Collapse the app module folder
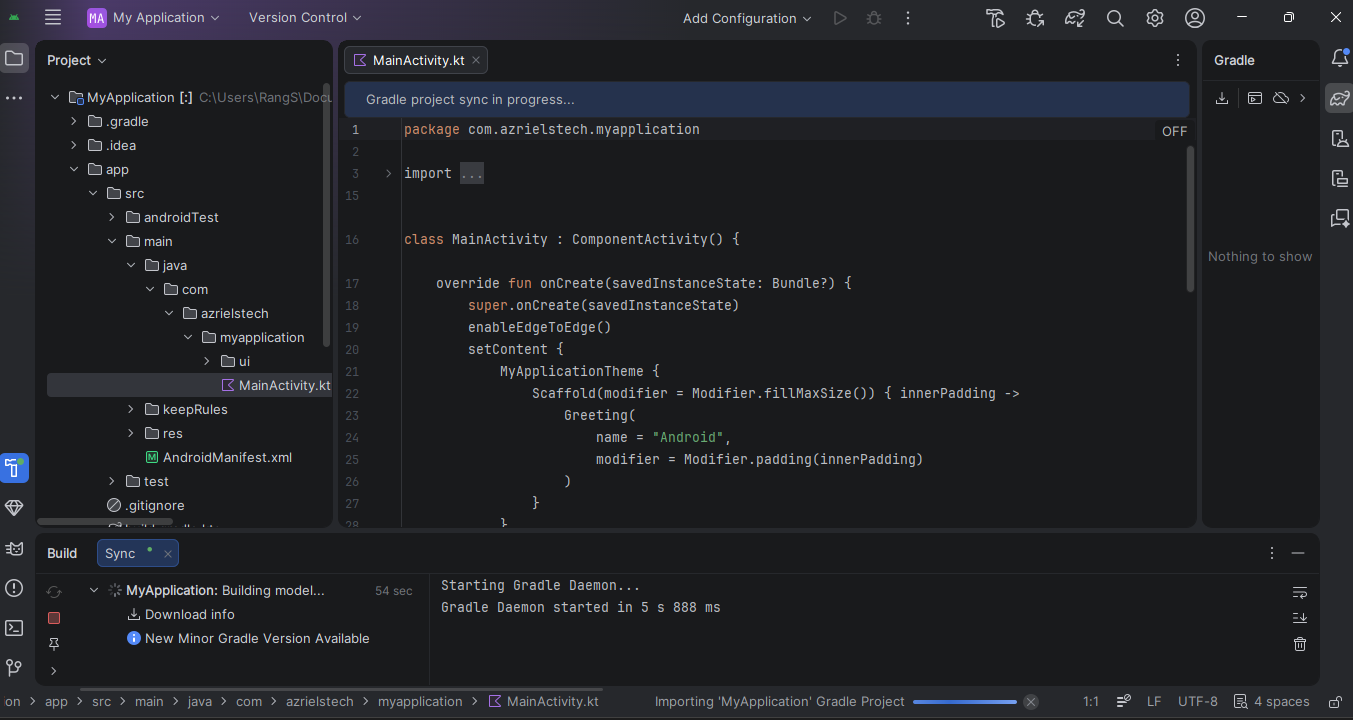The image size is (1353, 720). pos(74,169)
